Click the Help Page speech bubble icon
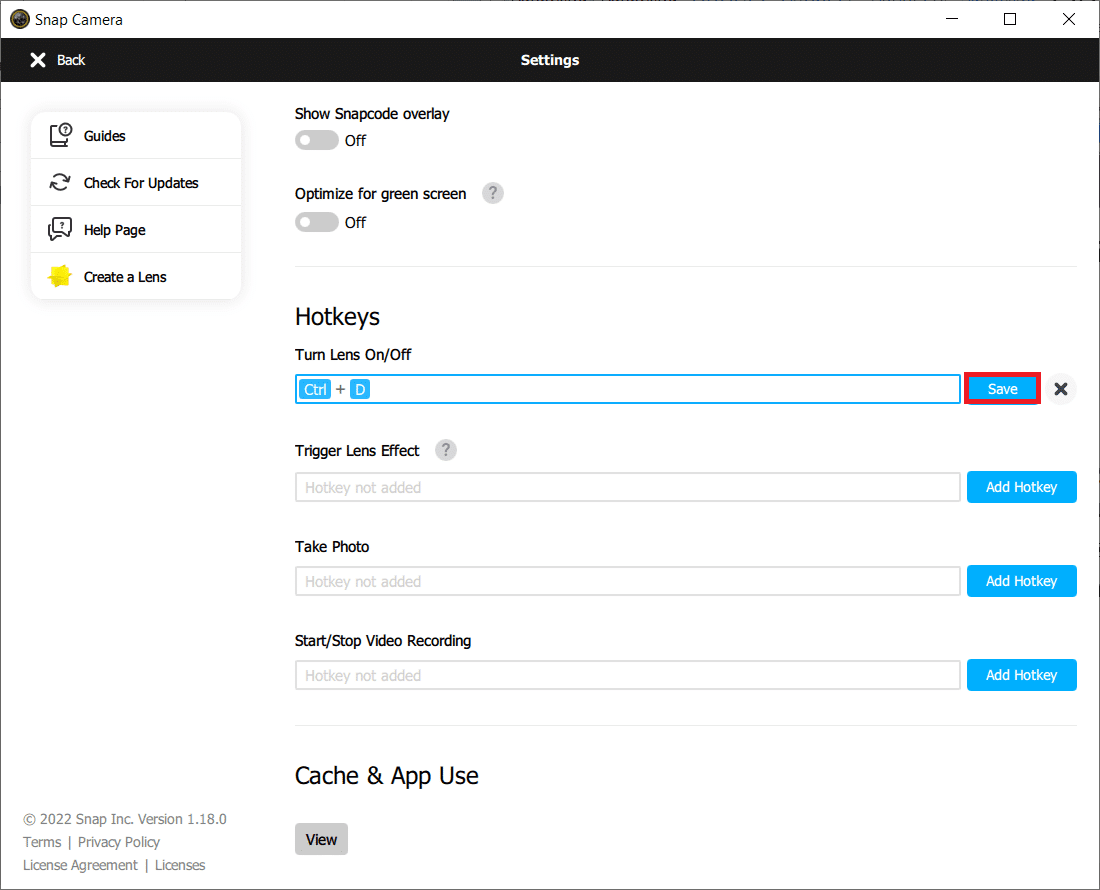Screen dimensions: 1100x890 tap(60, 230)
